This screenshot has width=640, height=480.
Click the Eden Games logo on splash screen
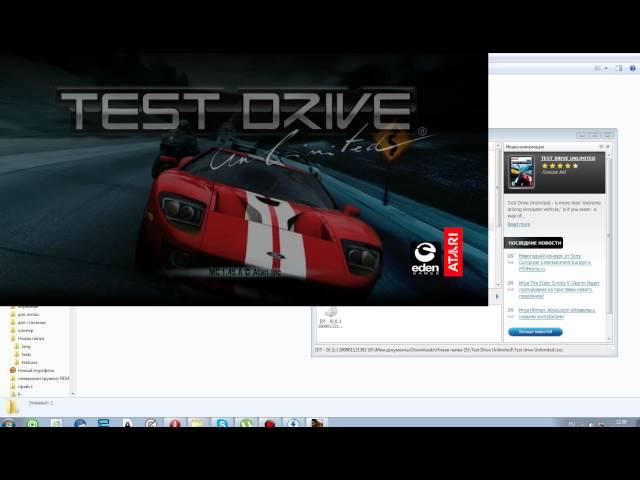(x=425, y=258)
